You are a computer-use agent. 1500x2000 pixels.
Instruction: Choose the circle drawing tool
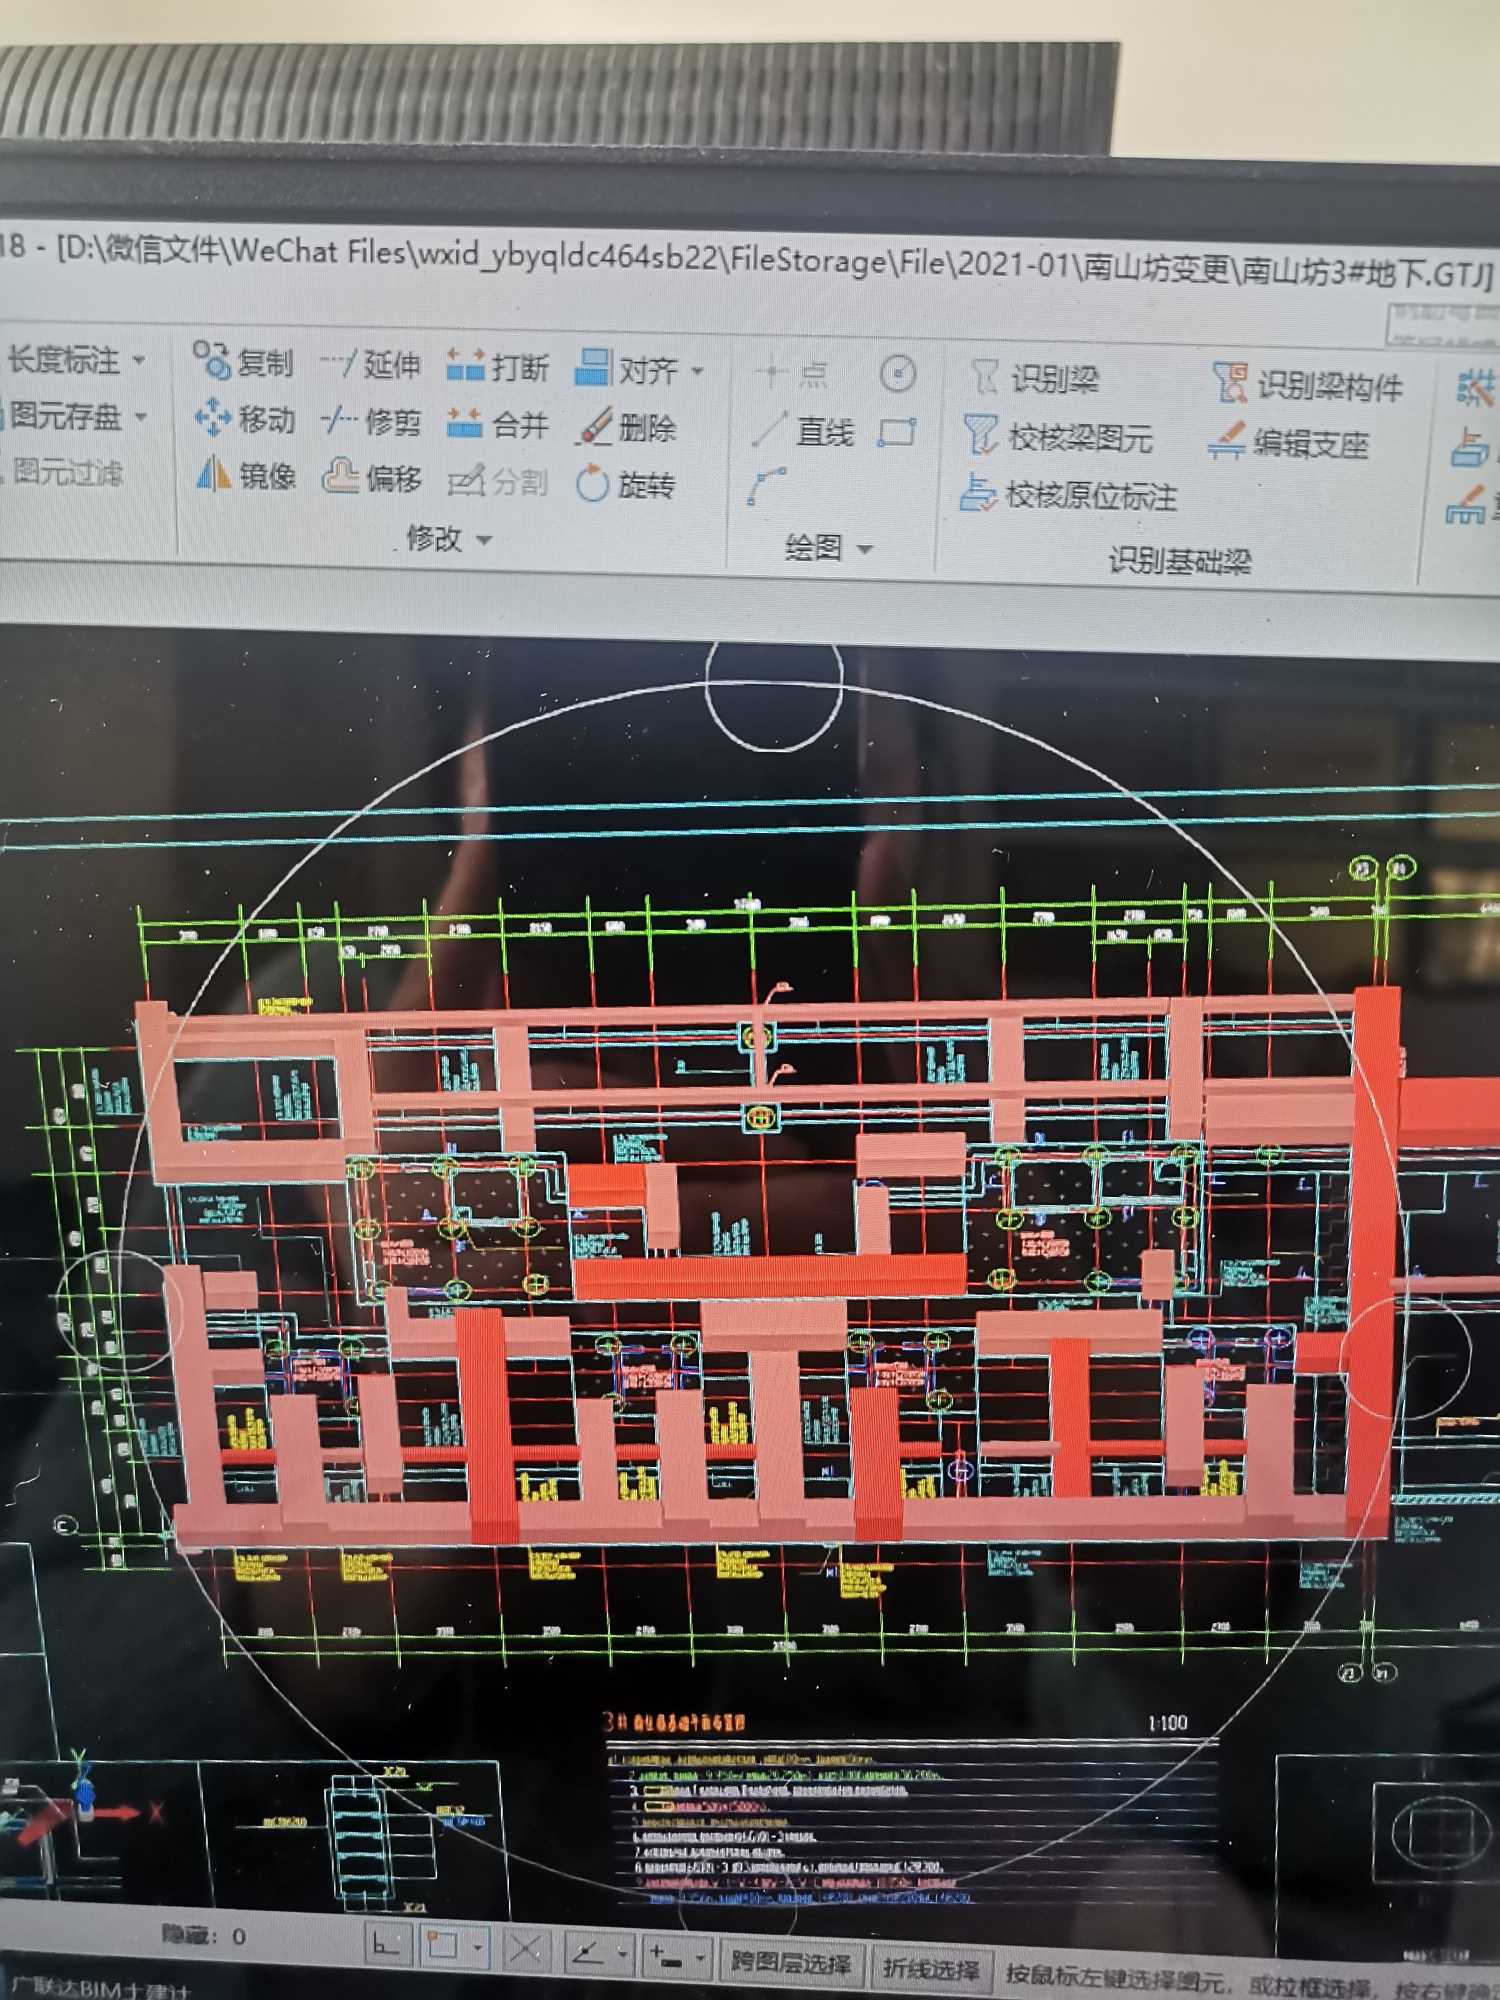click(898, 374)
